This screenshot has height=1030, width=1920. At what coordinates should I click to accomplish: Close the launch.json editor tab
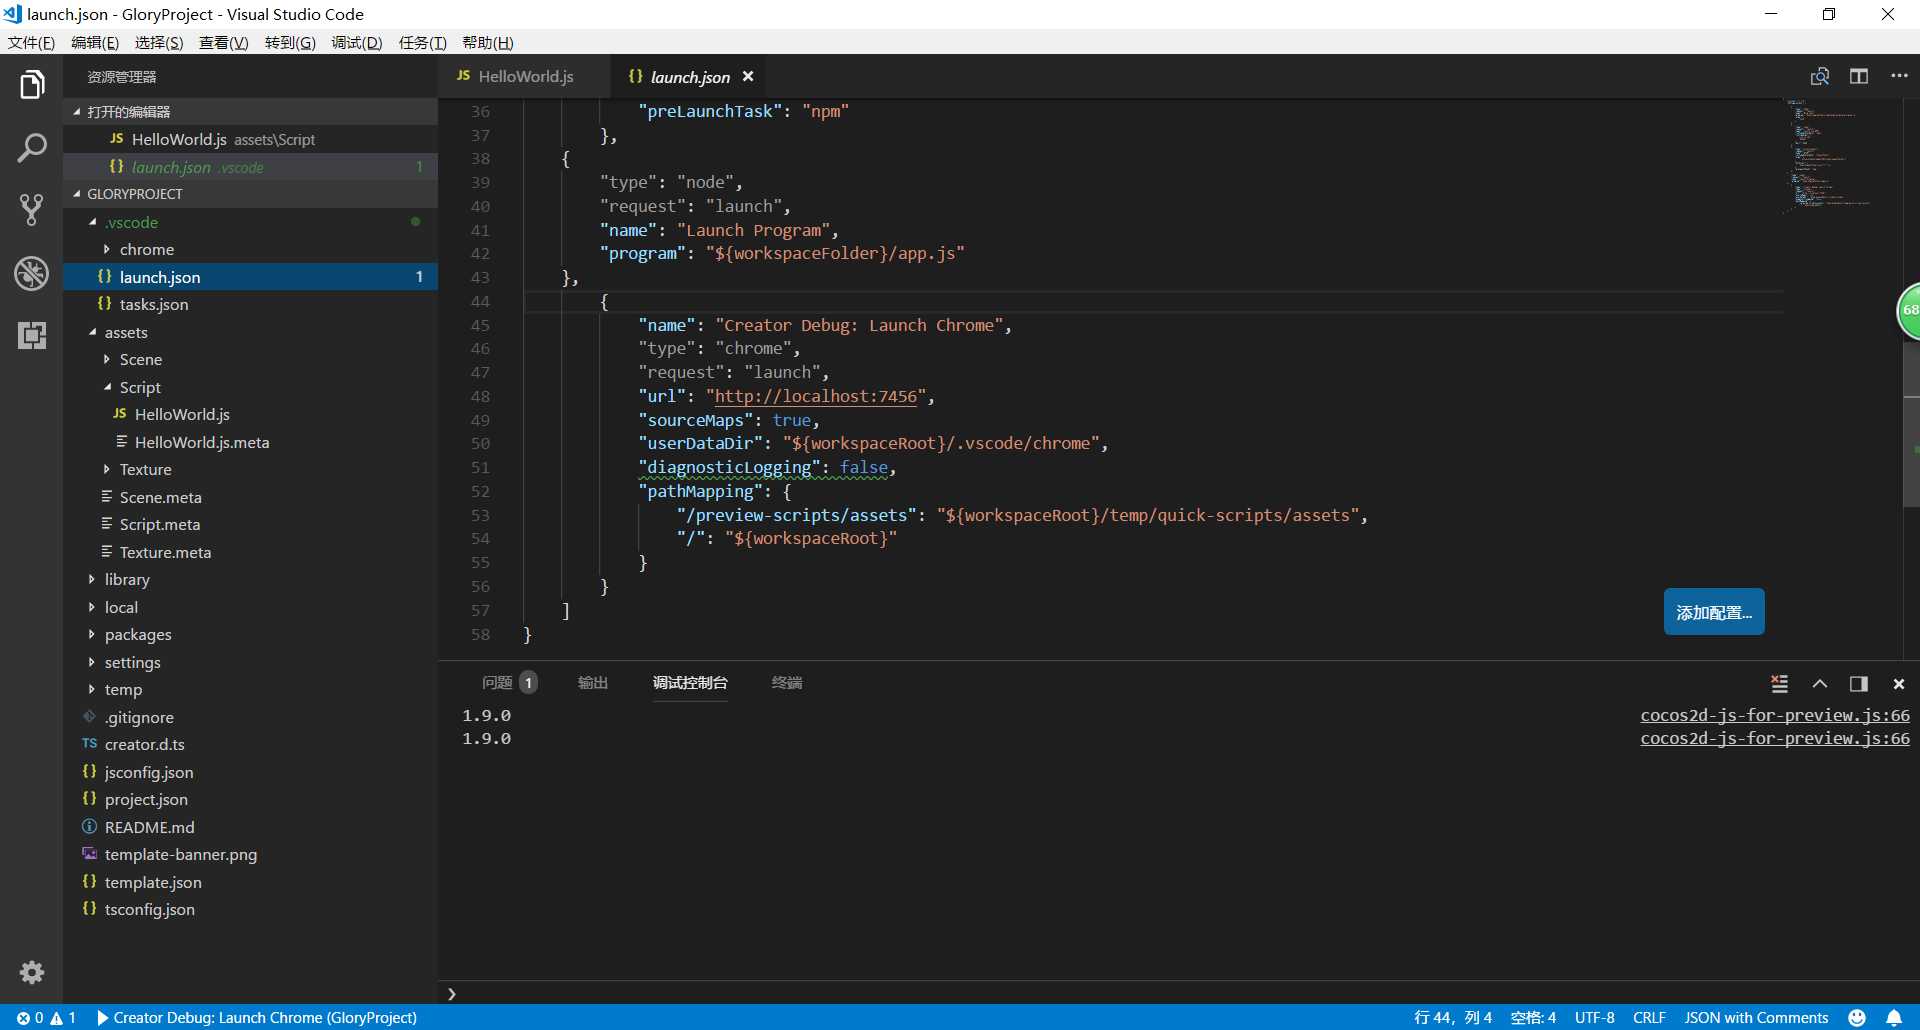tap(748, 76)
